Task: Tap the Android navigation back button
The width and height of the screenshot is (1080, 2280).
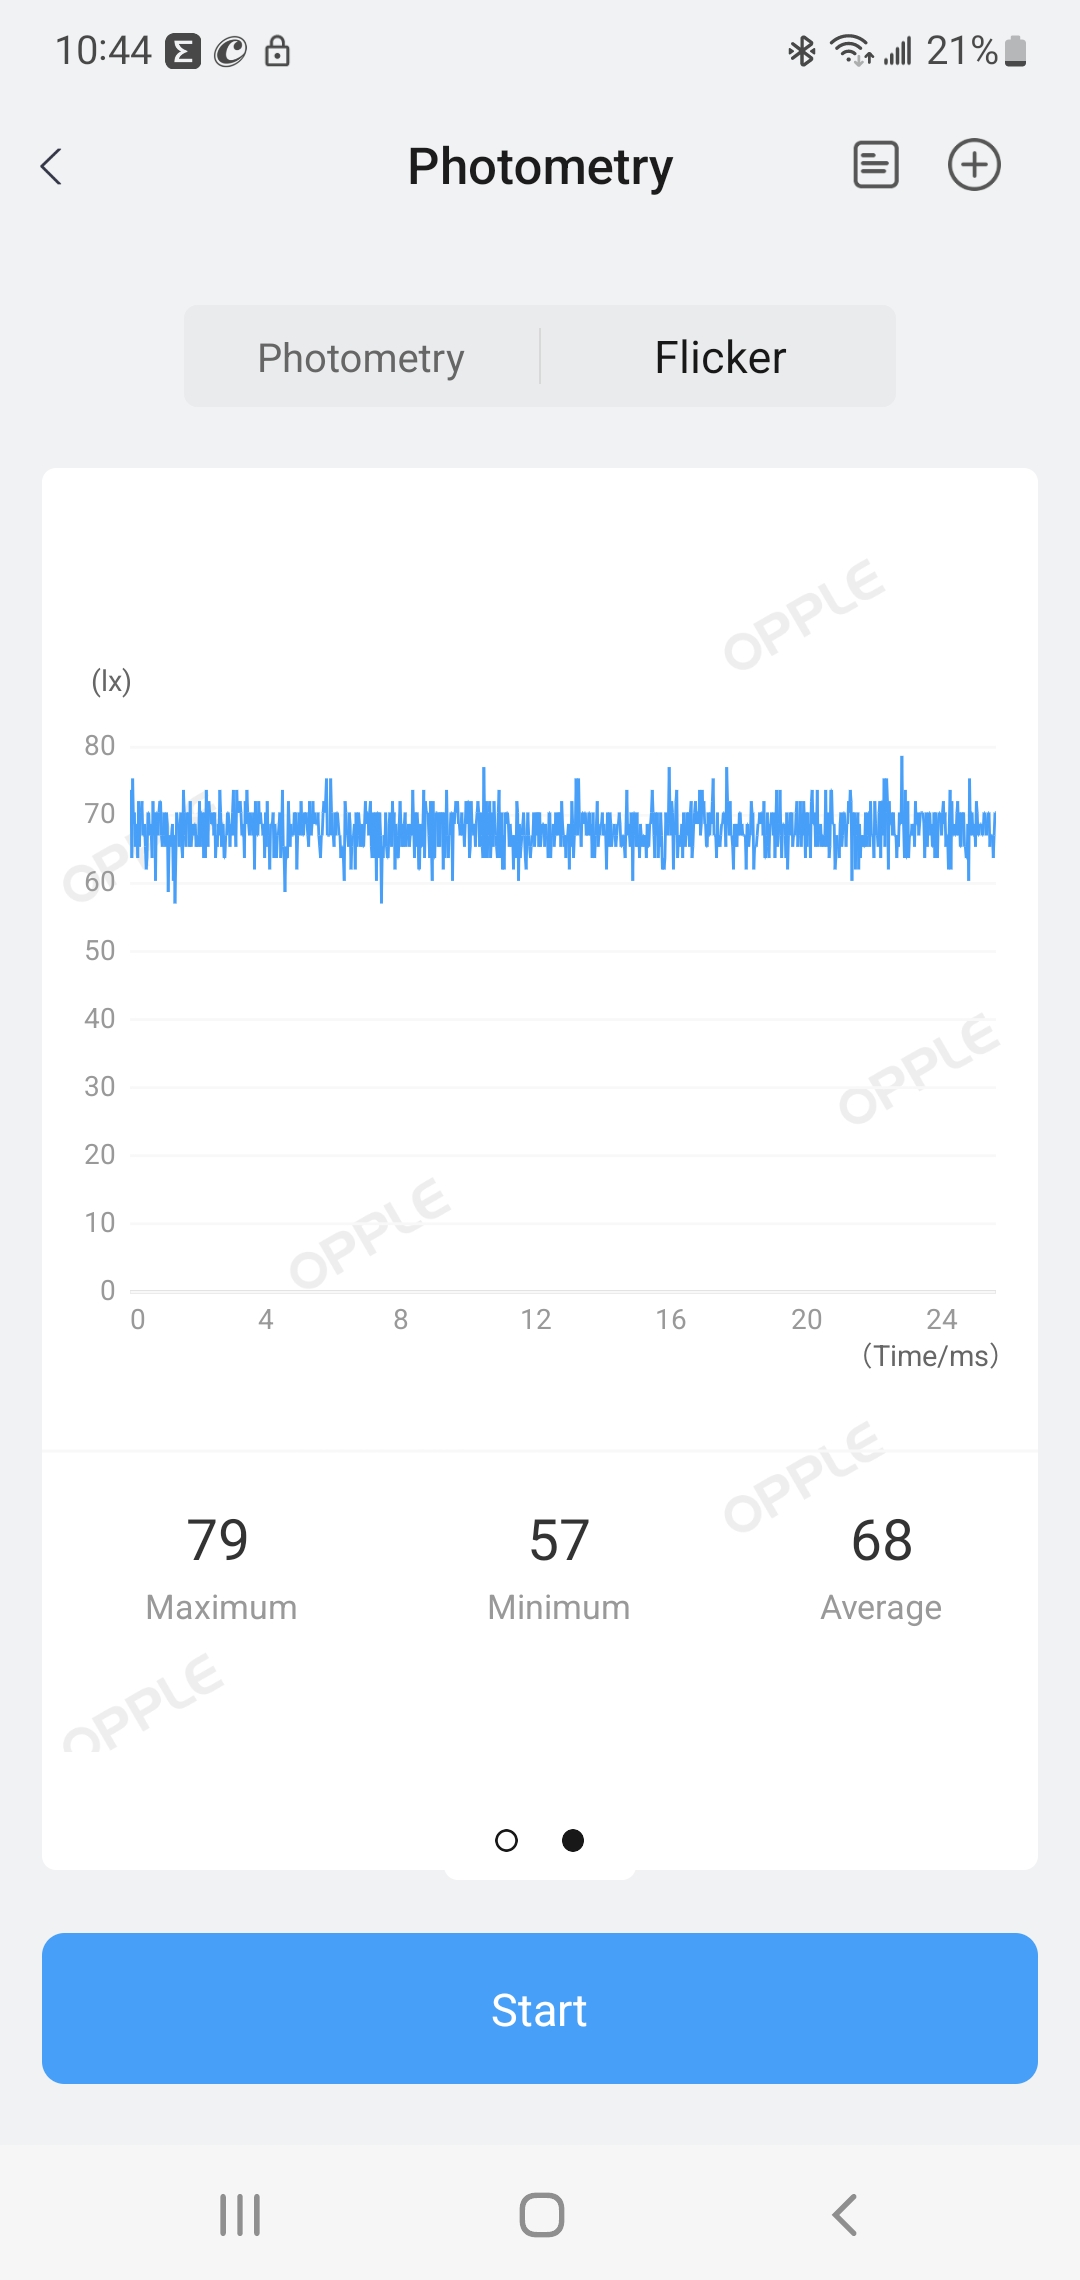Action: 845,2214
